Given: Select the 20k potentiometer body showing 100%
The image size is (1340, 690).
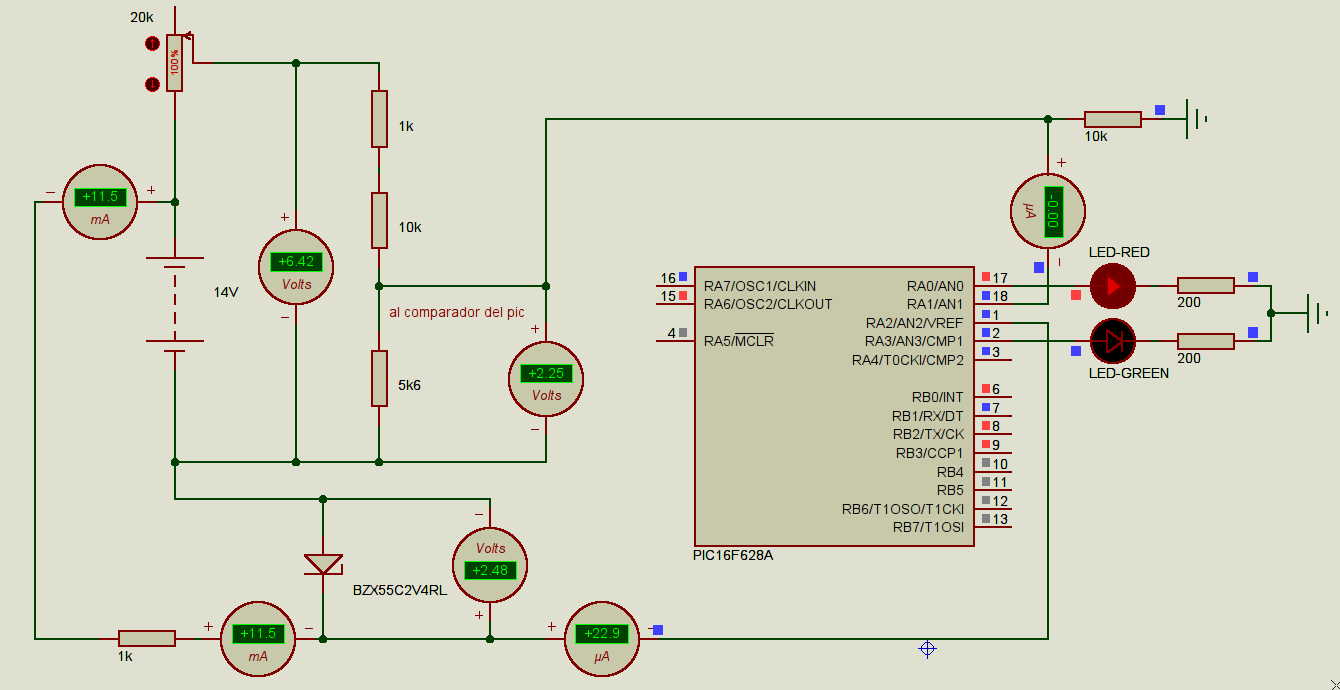Looking at the screenshot, I should [x=175, y=63].
